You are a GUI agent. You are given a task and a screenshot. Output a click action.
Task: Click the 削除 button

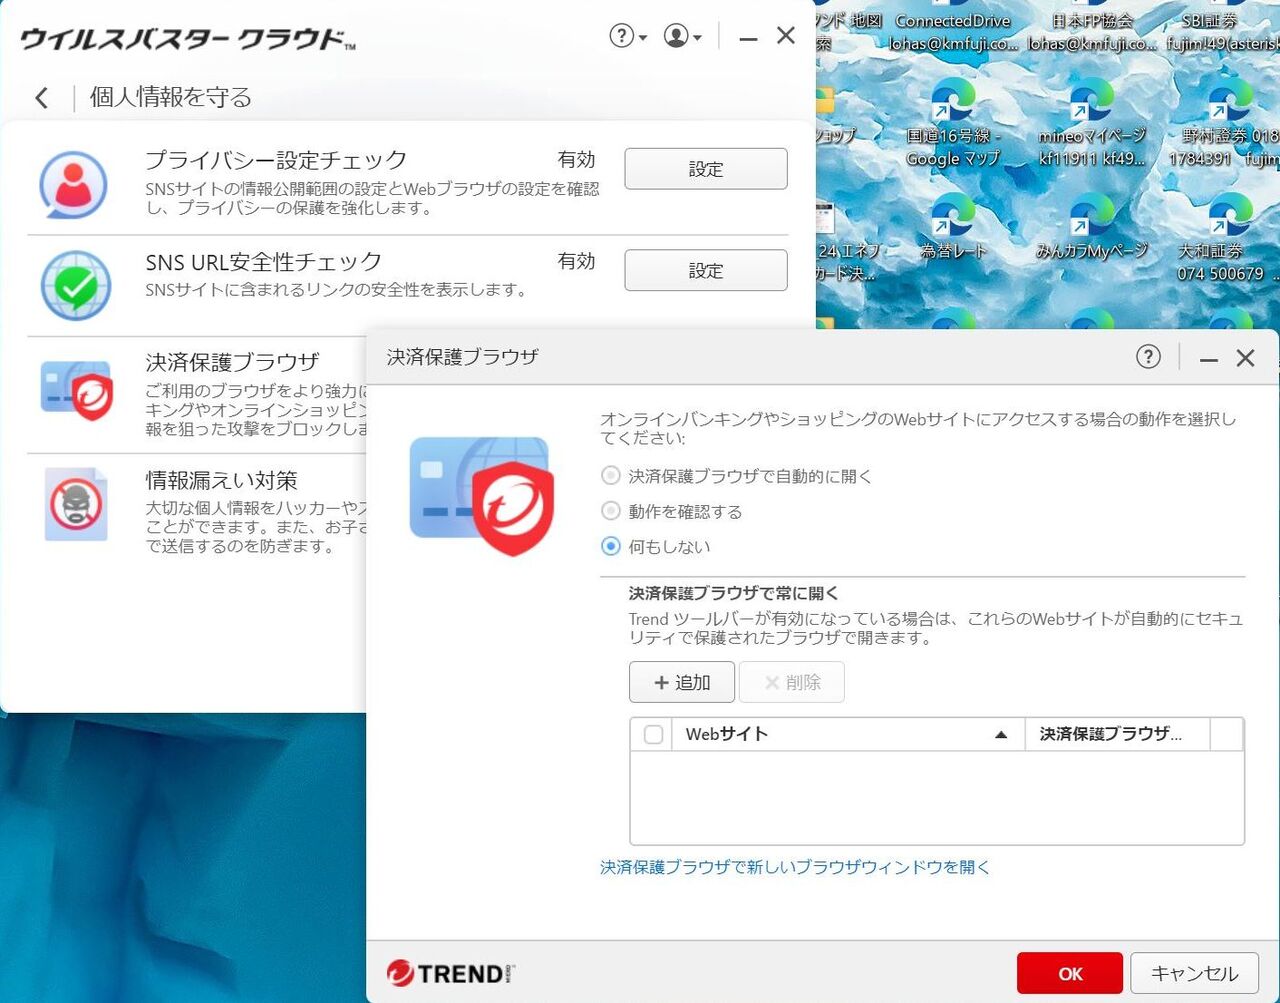(x=792, y=682)
